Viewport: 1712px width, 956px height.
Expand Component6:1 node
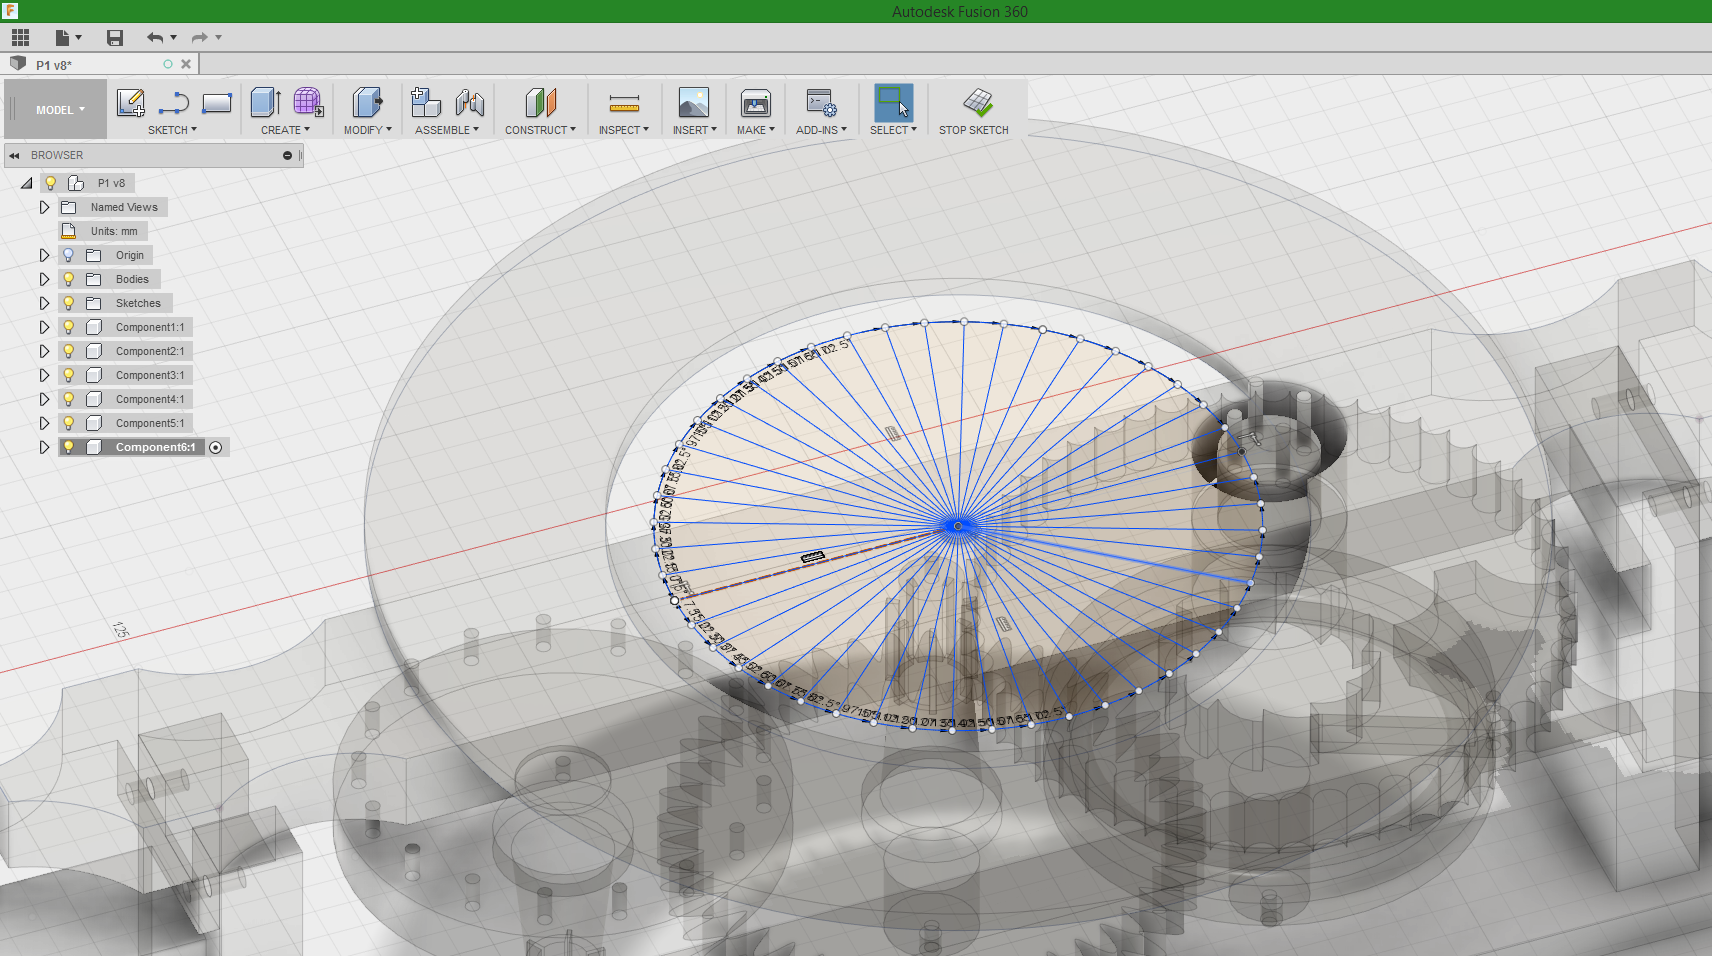coord(44,447)
